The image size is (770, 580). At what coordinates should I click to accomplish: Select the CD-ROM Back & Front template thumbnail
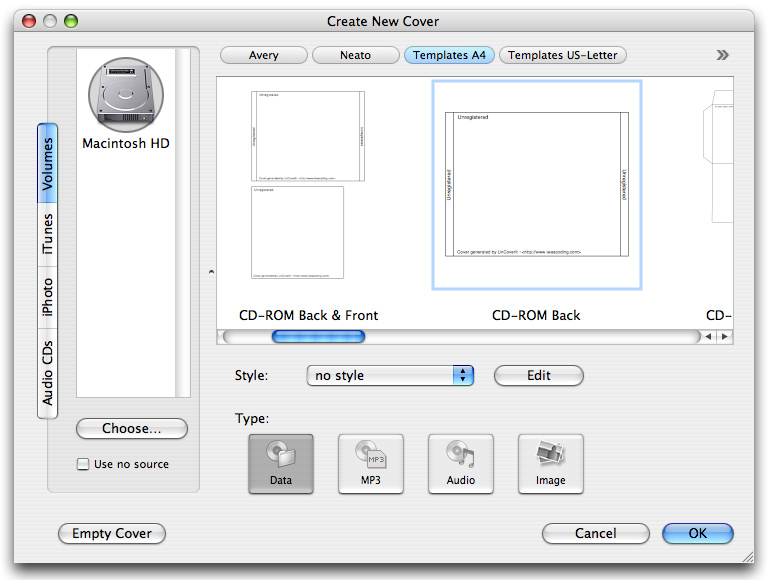click(x=308, y=185)
